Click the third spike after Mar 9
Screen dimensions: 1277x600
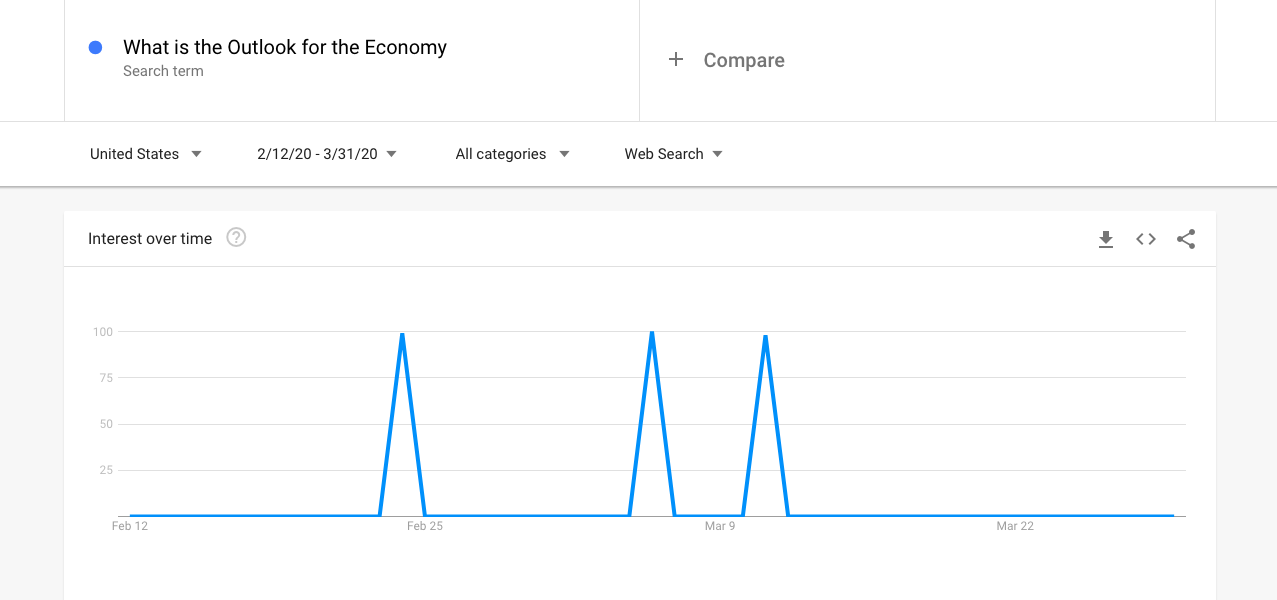tap(765, 335)
